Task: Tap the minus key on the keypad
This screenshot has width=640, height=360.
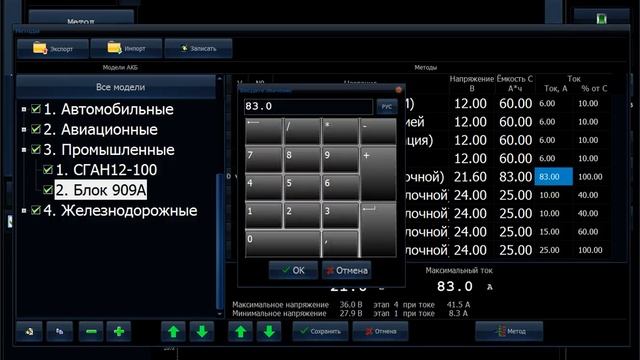Action: 378,131
